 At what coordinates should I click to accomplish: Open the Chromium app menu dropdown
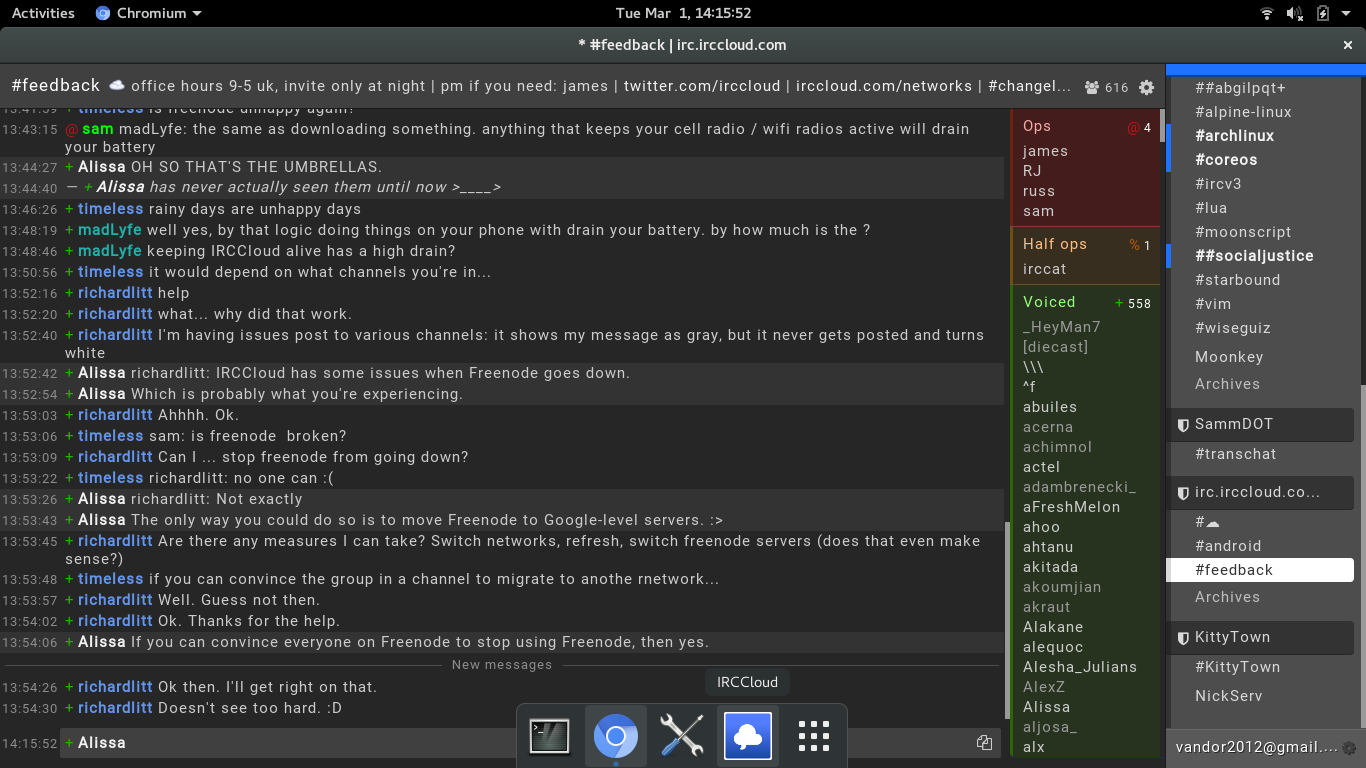(148, 13)
